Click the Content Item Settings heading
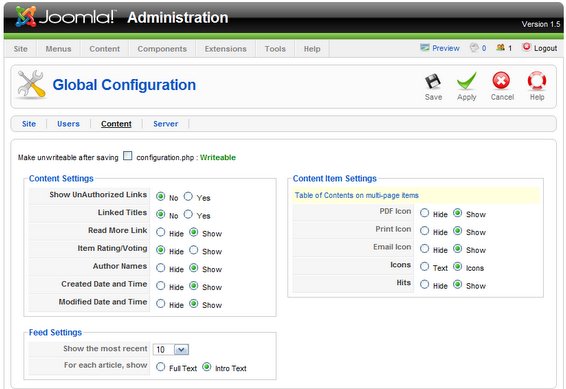The image size is (566, 389). [x=335, y=178]
